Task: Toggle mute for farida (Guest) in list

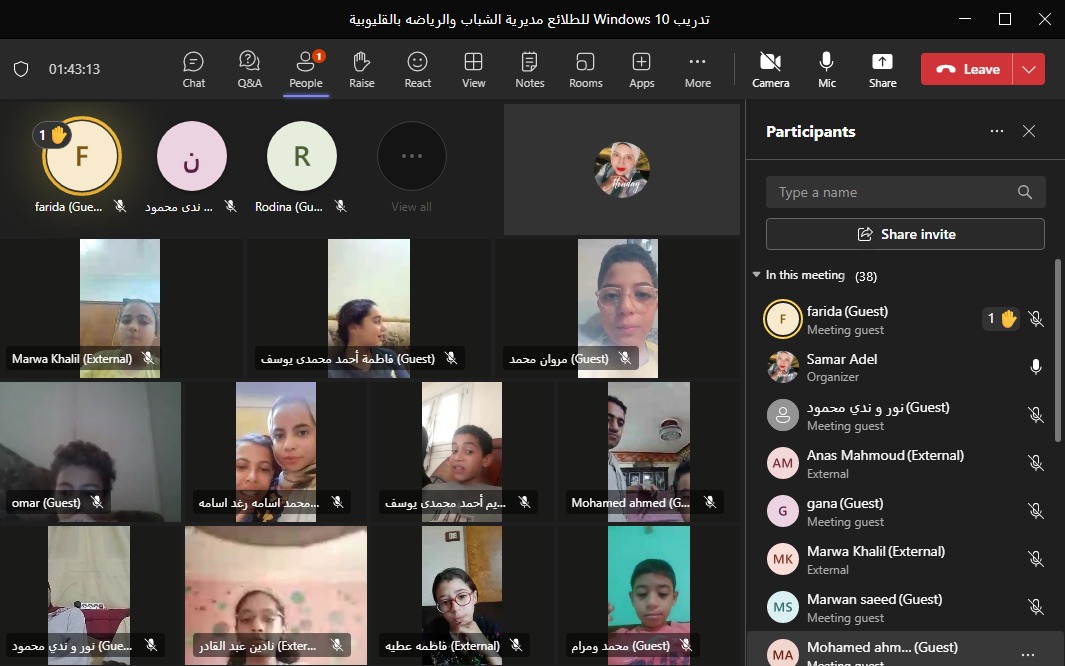Action: [x=1036, y=319]
